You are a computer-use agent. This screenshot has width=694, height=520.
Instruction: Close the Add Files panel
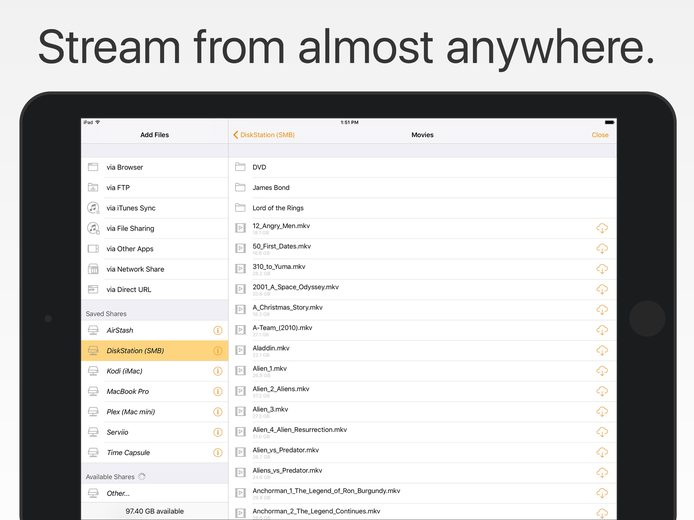click(600, 135)
